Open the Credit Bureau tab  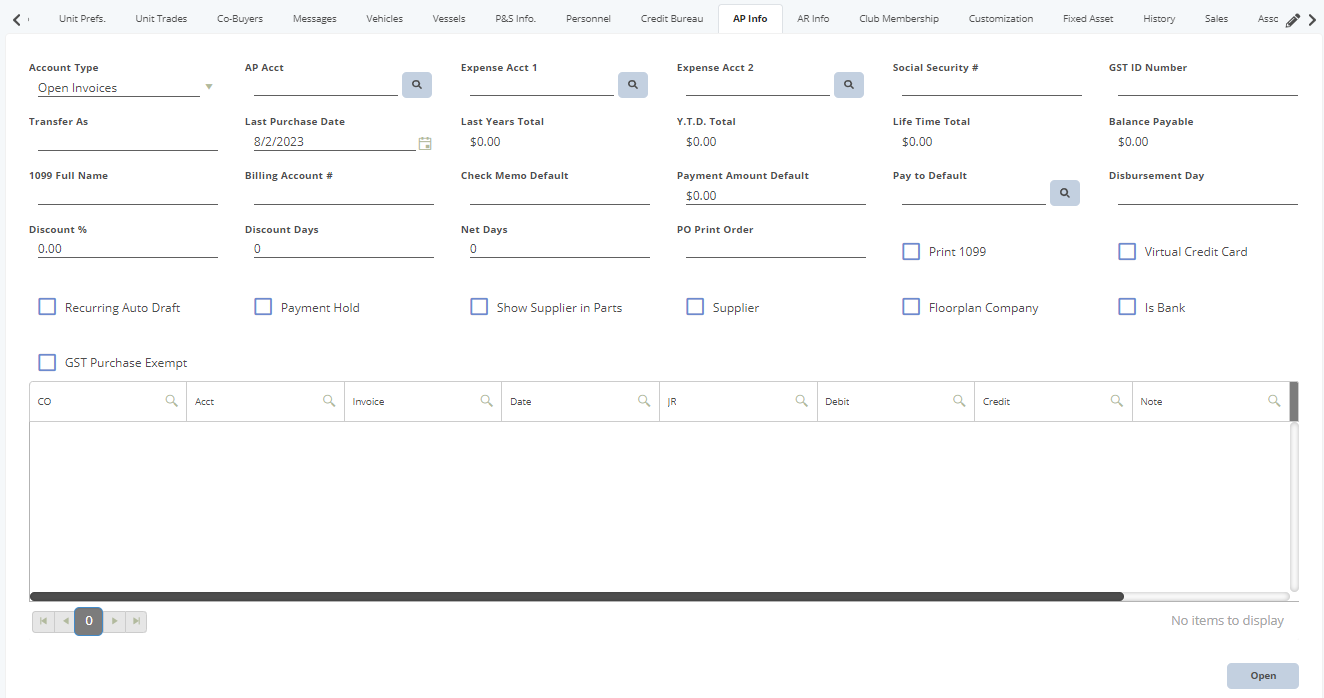coord(671,17)
